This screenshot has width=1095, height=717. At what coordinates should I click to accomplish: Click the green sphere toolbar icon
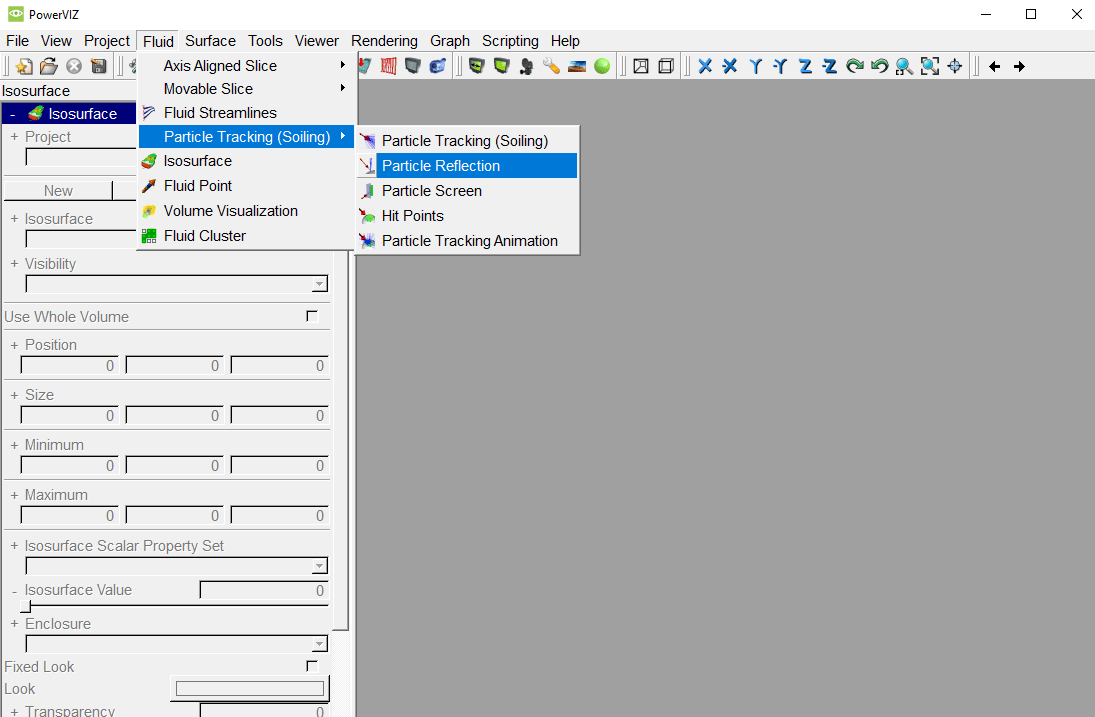602,66
